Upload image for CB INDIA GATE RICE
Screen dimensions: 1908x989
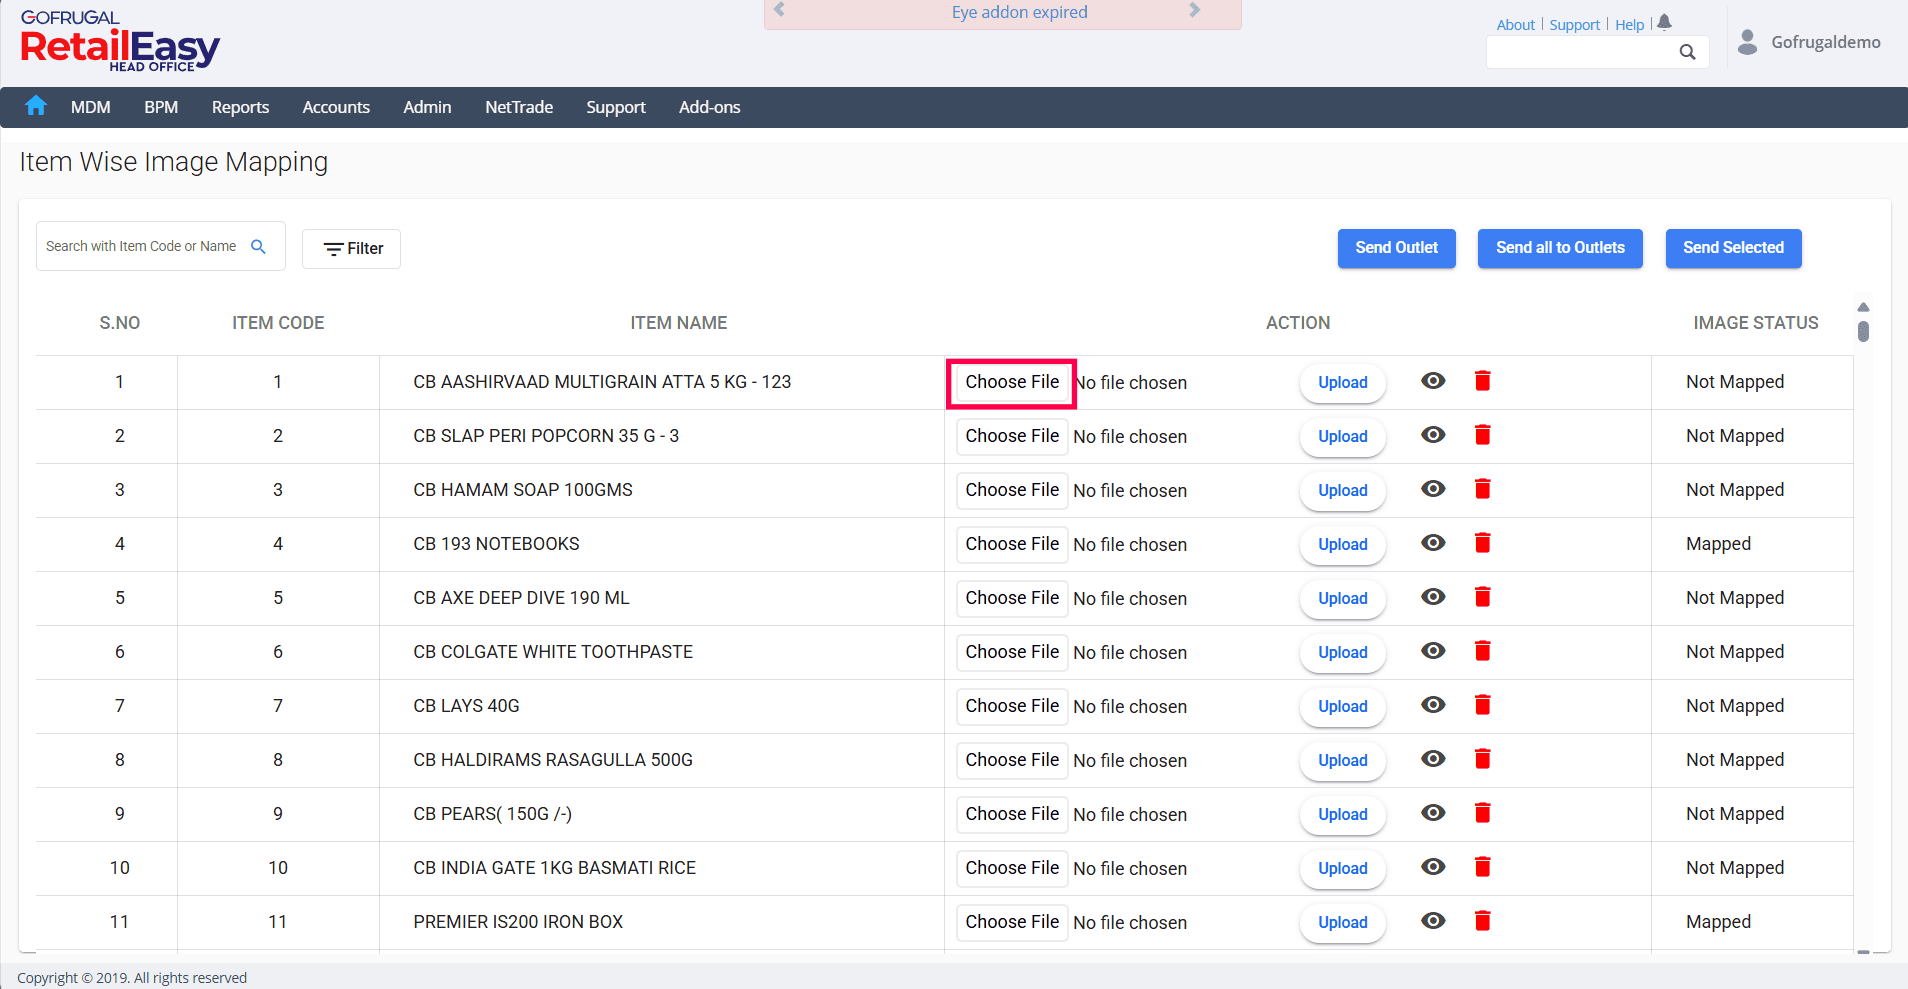1343,869
